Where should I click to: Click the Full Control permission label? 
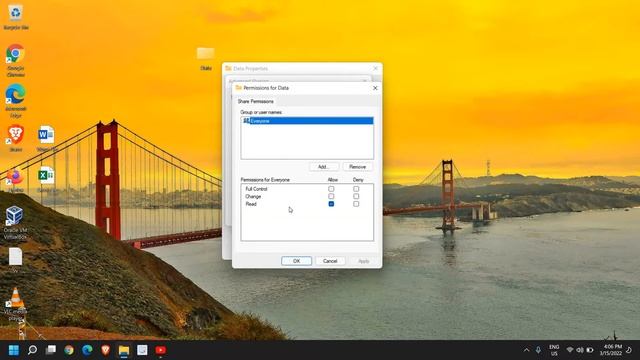256,189
